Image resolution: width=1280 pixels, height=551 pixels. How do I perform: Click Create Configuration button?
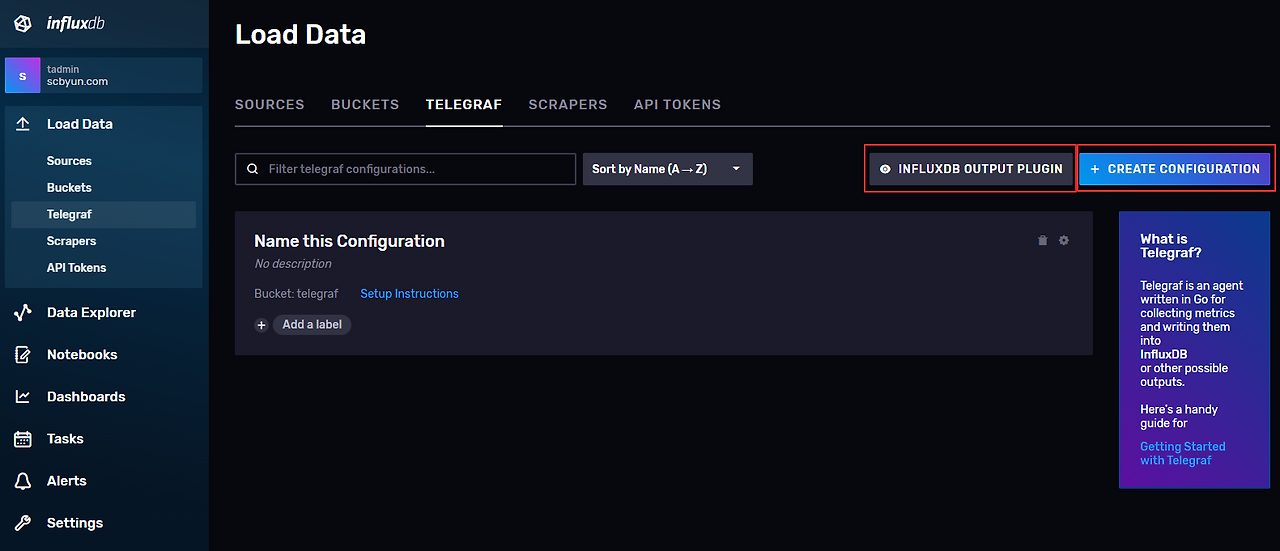[x=1175, y=169]
